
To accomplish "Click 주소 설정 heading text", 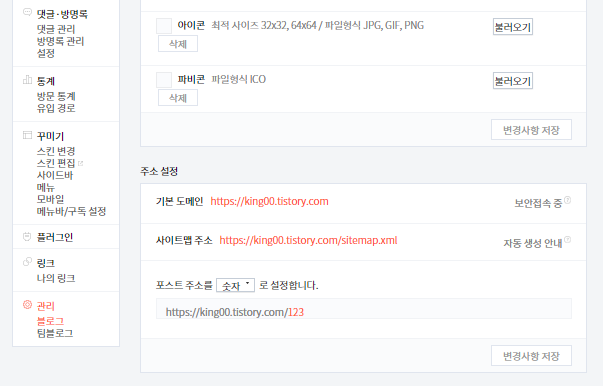I will click(x=159, y=171).
